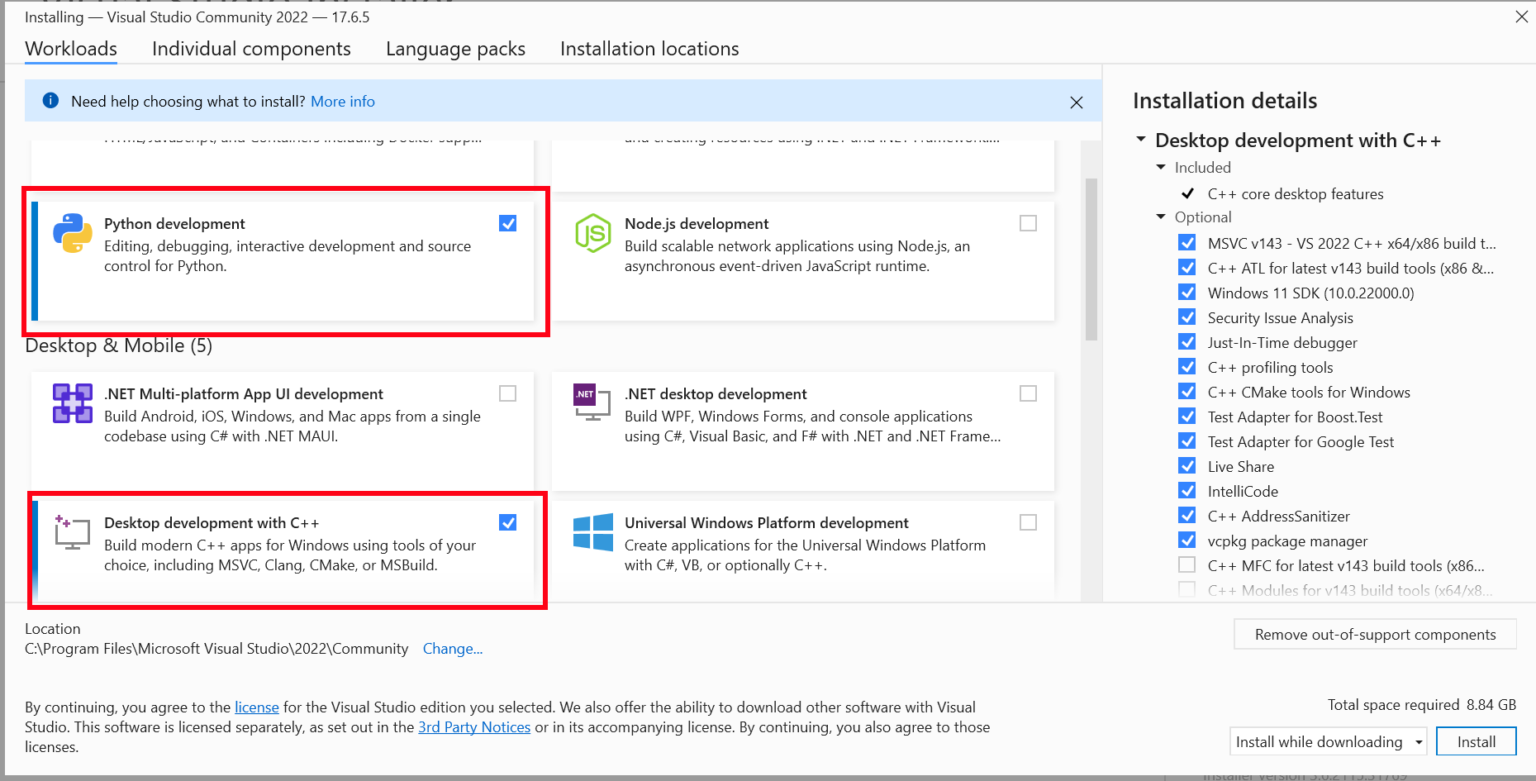Open the Language packs tab
The height and width of the screenshot is (781, 1536).
click(455, 49)
